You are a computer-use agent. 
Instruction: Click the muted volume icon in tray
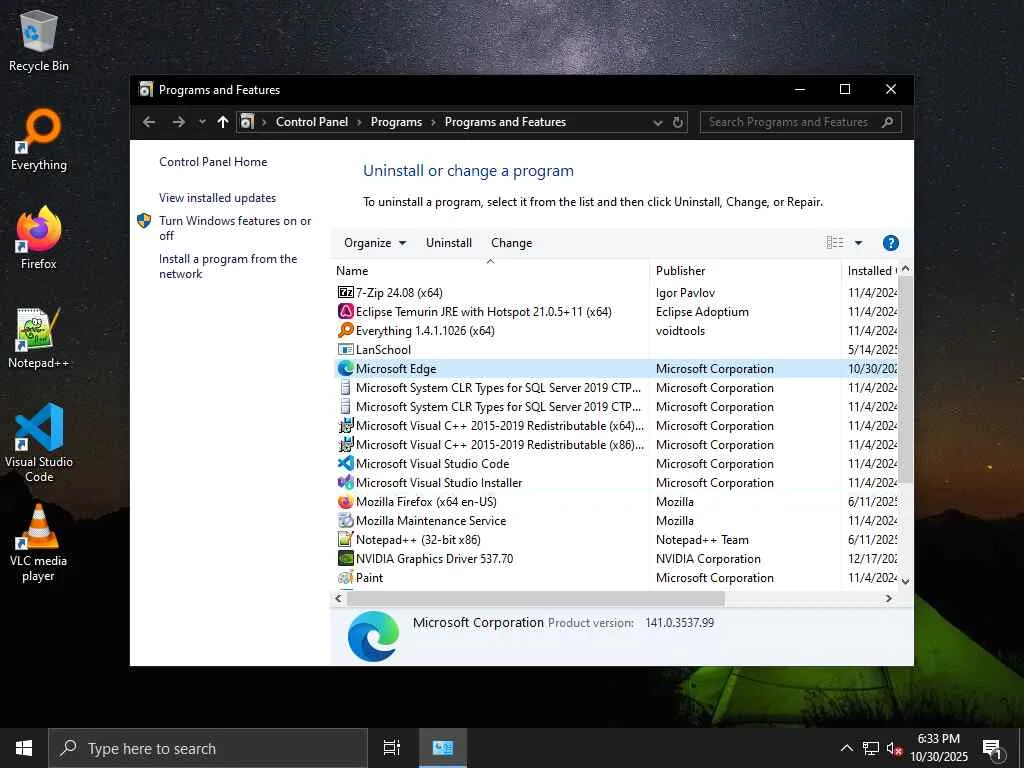(x=895, y=748)
